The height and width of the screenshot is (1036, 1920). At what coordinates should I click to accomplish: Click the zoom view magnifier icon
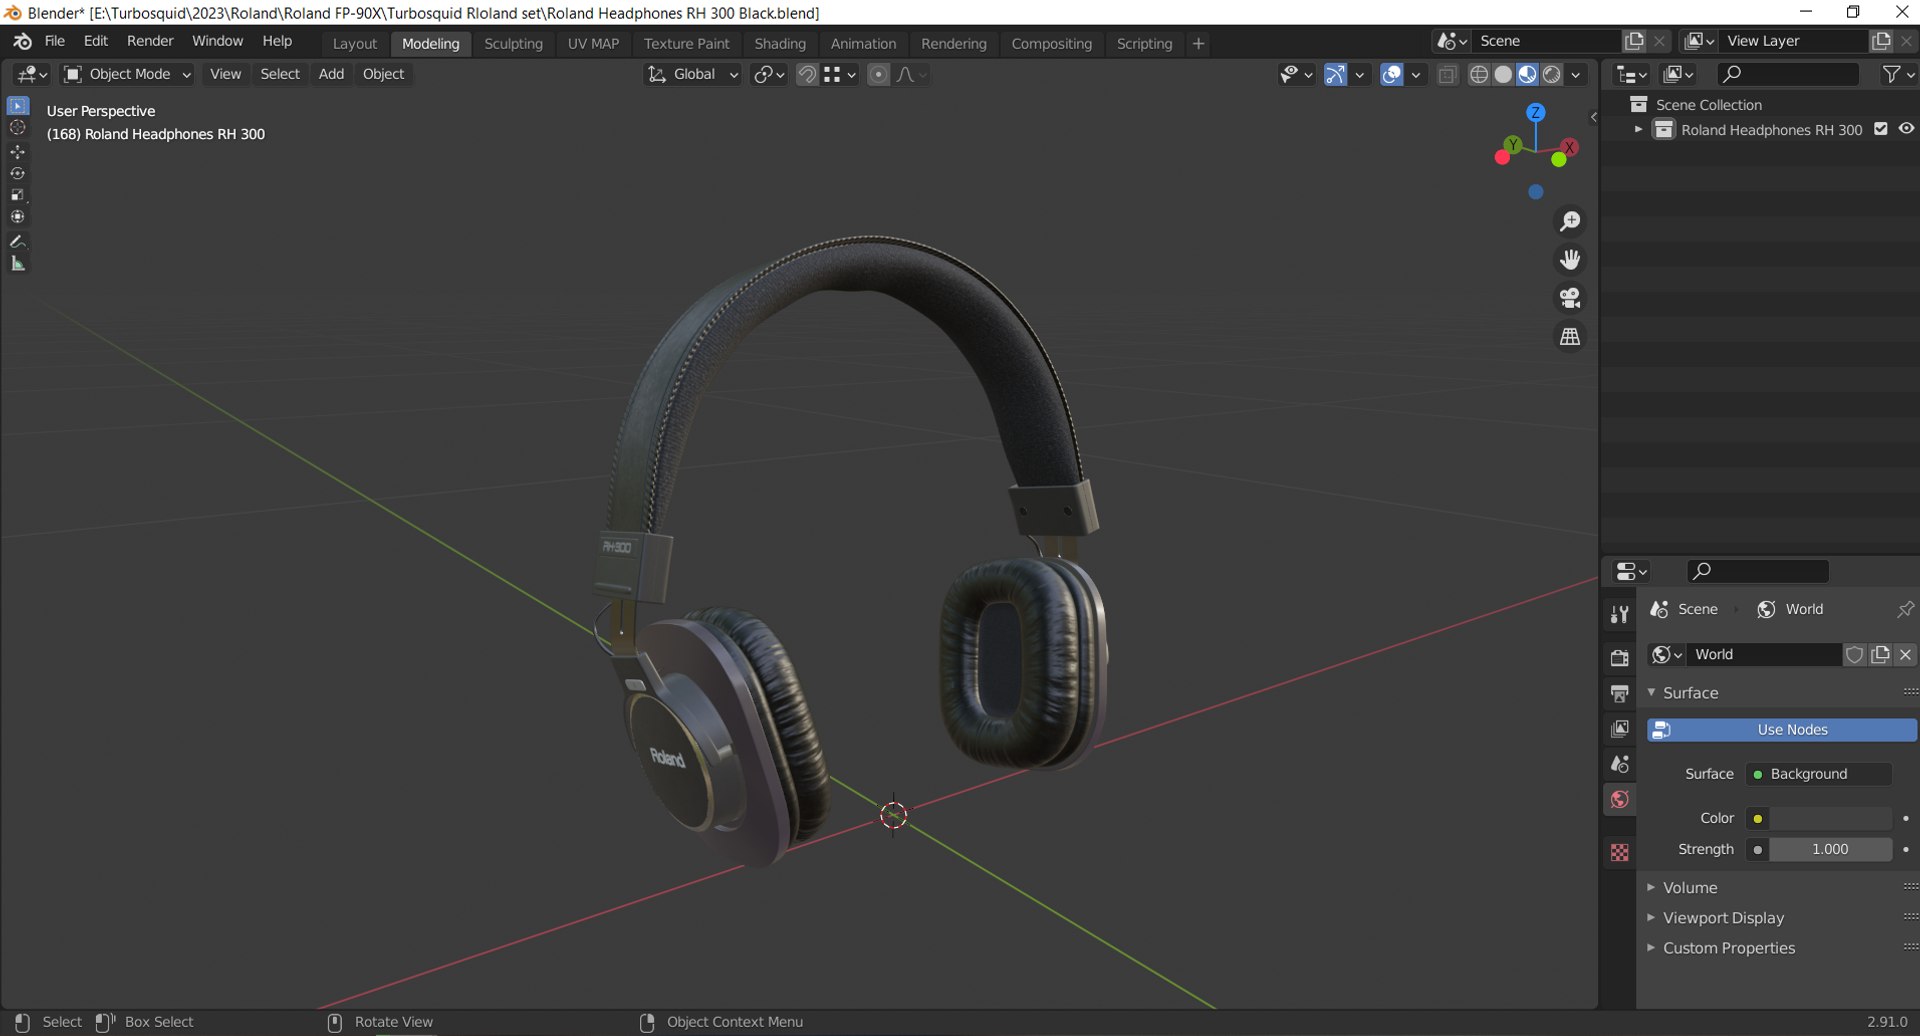(1570, 221)
